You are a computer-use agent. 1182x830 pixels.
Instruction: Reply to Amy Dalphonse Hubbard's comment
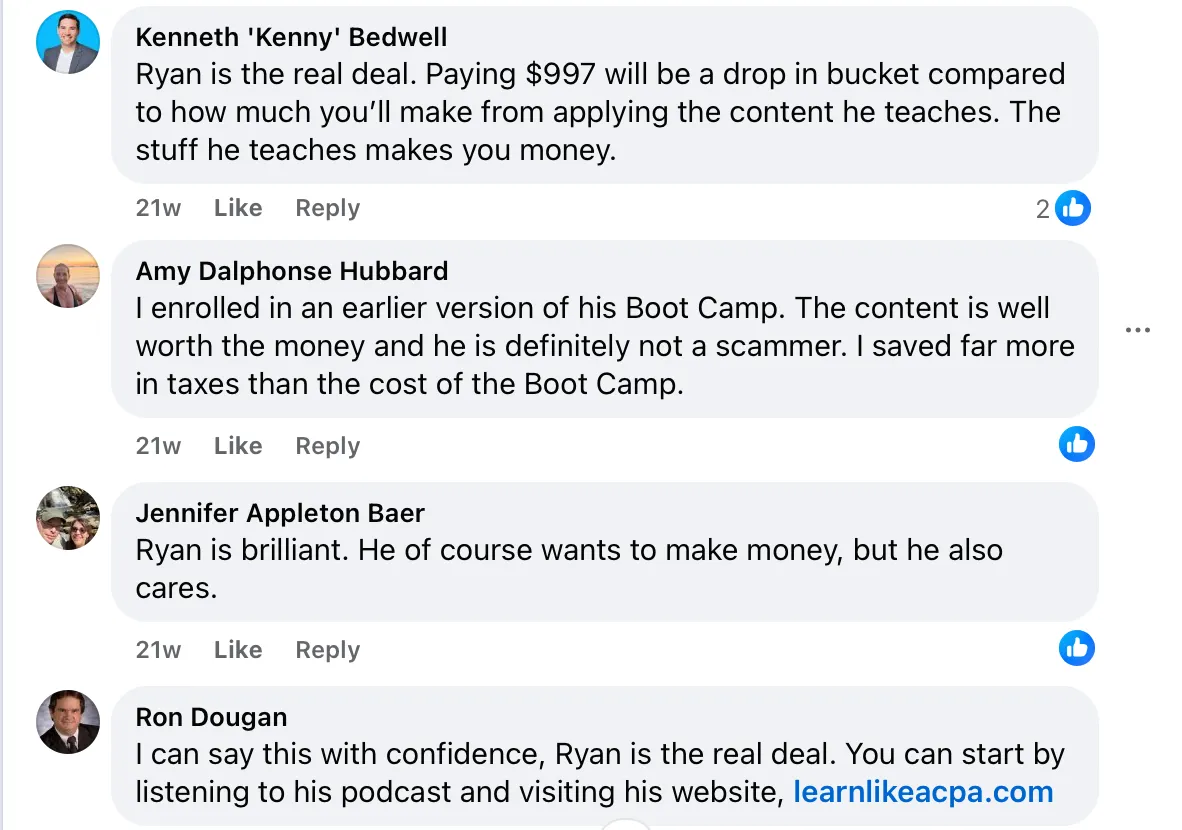[327, 446]
